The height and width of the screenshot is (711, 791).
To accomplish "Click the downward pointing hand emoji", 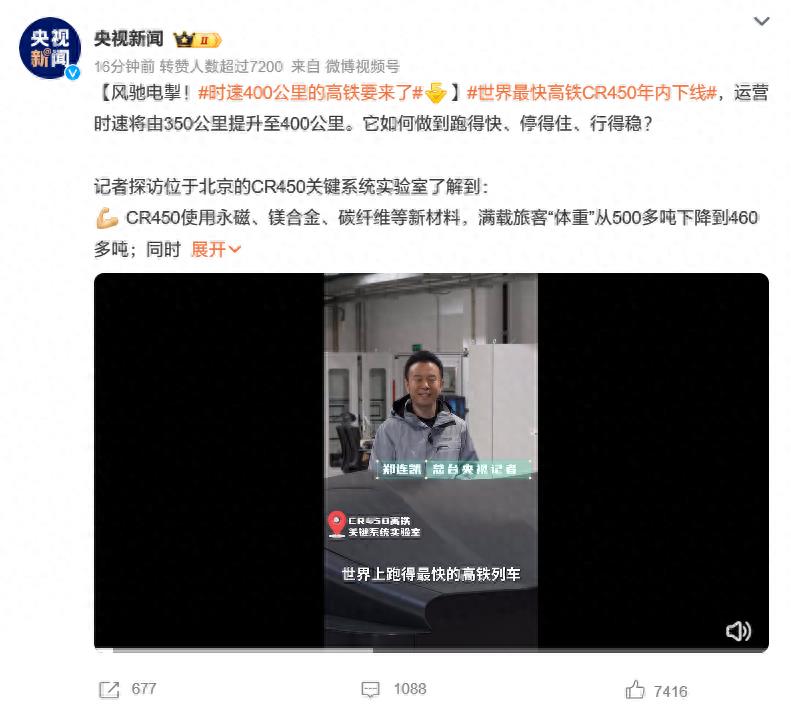I will tap(436, 93).
